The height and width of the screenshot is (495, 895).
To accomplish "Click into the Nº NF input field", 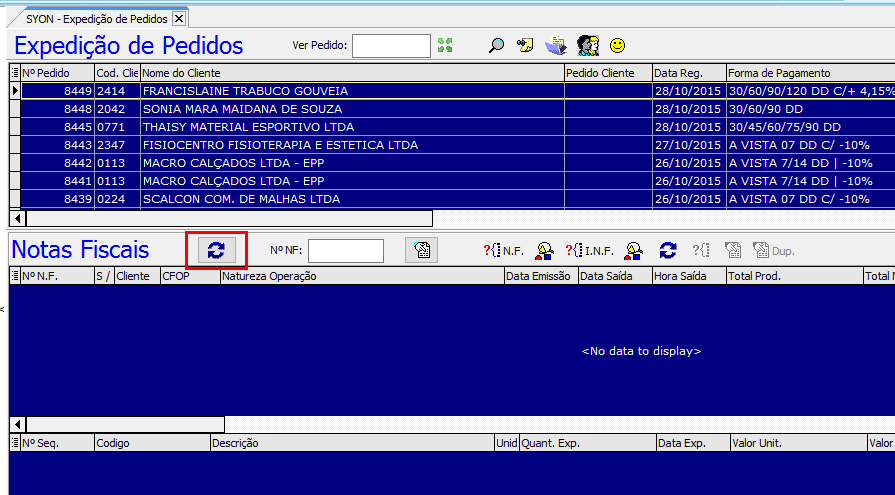I will click(346, 251).
